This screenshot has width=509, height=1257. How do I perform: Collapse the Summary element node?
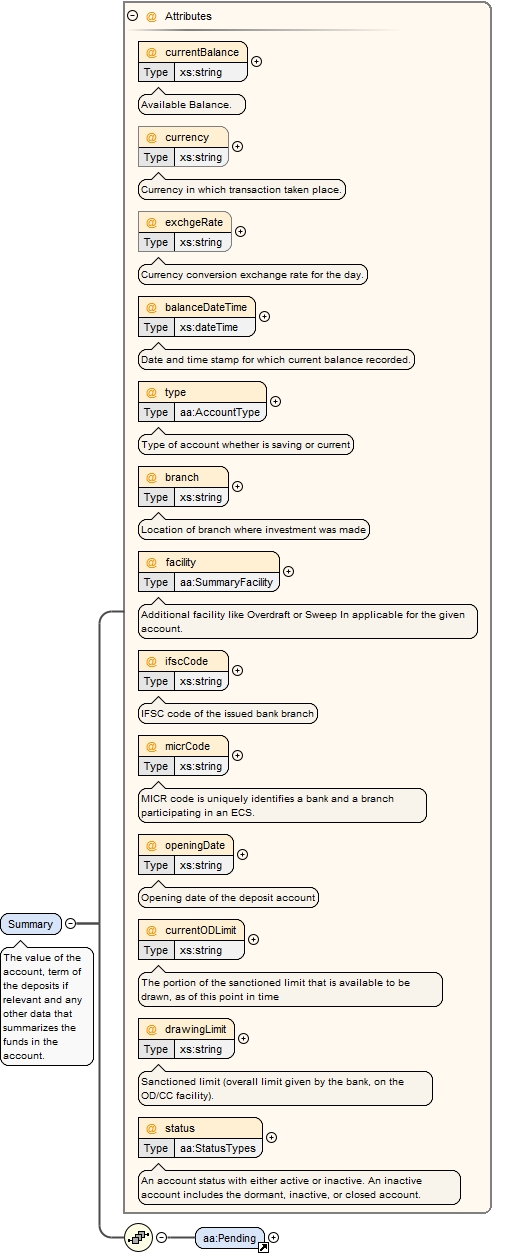click(x=70, y=924)
